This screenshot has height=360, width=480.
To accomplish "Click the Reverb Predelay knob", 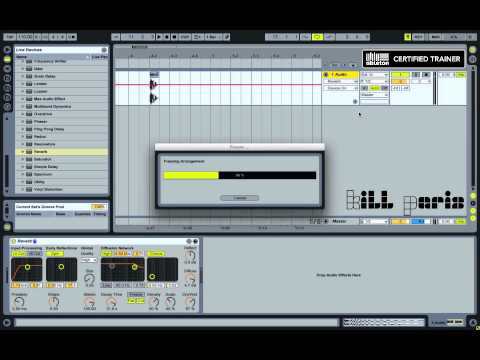I will pyautogui.click(x=19, y=302).
